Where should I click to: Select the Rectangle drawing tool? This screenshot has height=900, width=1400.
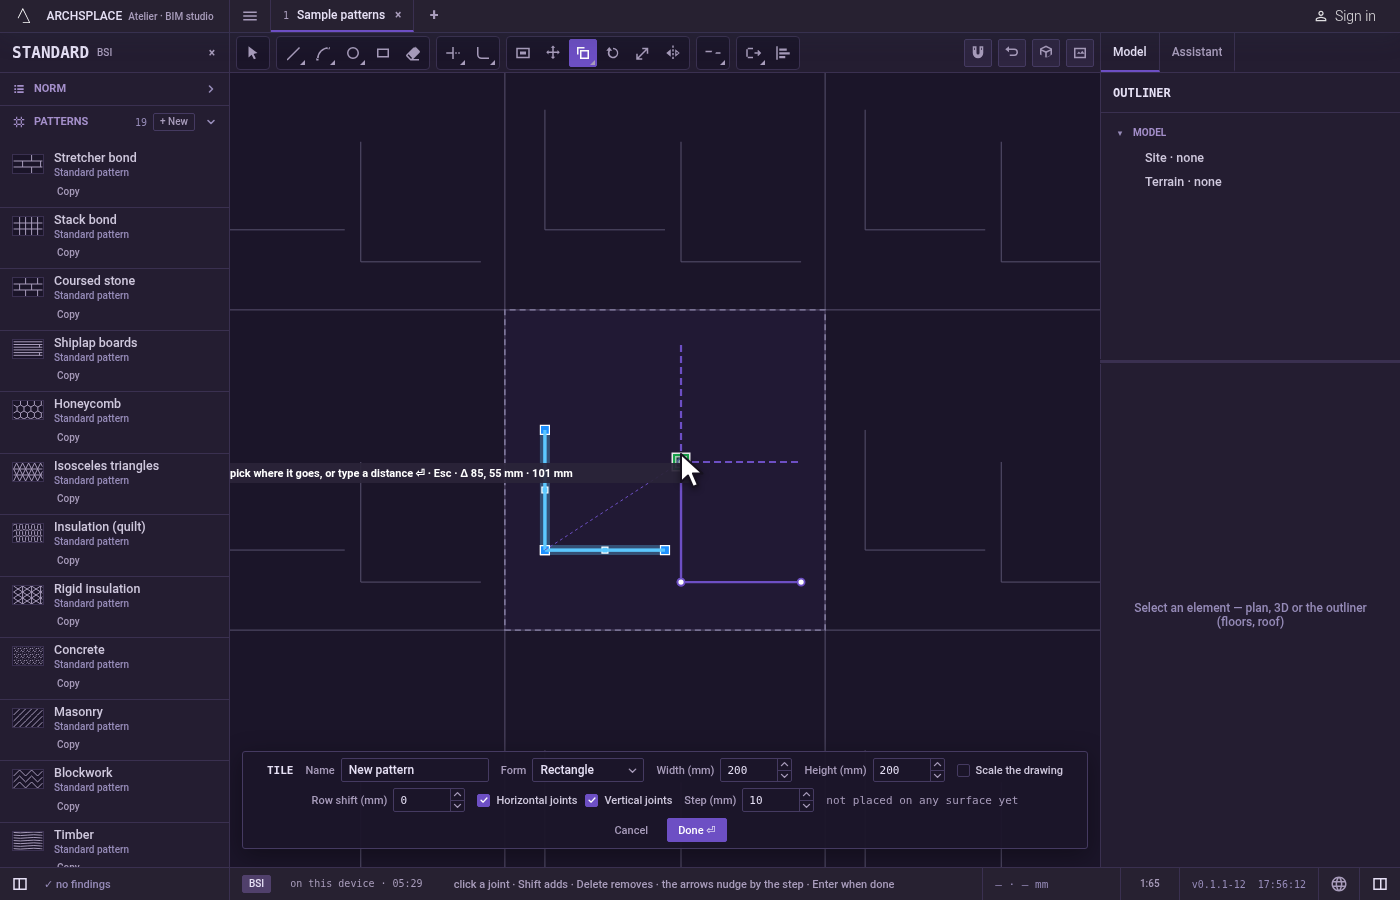pos(383,53)
